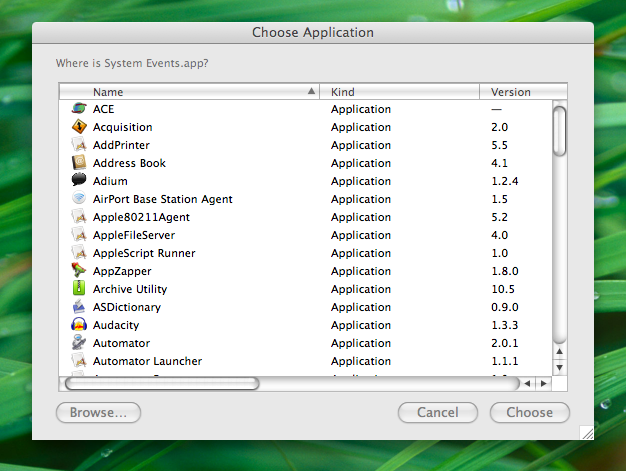The image size is (626, 471).
Task: Click the Automator robot icon
Action: (79, 343)
